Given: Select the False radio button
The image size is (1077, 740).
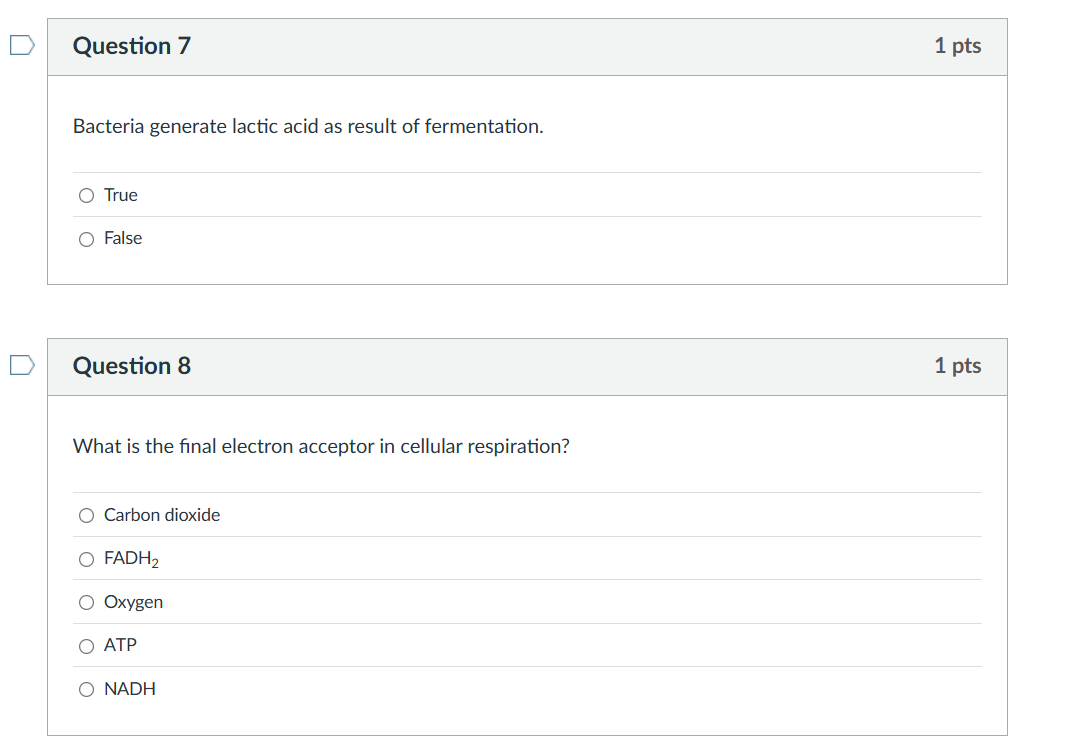Looking at the screenshot, I should pos(86,238).
